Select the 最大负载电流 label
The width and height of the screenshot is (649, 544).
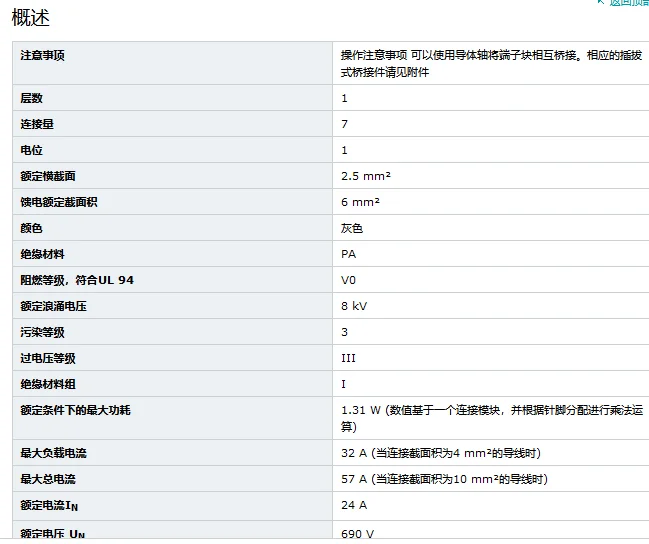[53, 453]
